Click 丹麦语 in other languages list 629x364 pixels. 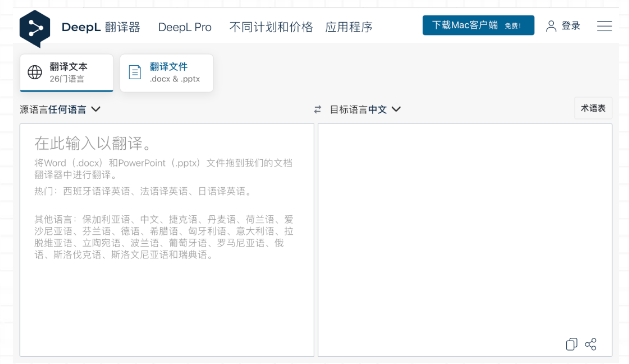[222, 219]
